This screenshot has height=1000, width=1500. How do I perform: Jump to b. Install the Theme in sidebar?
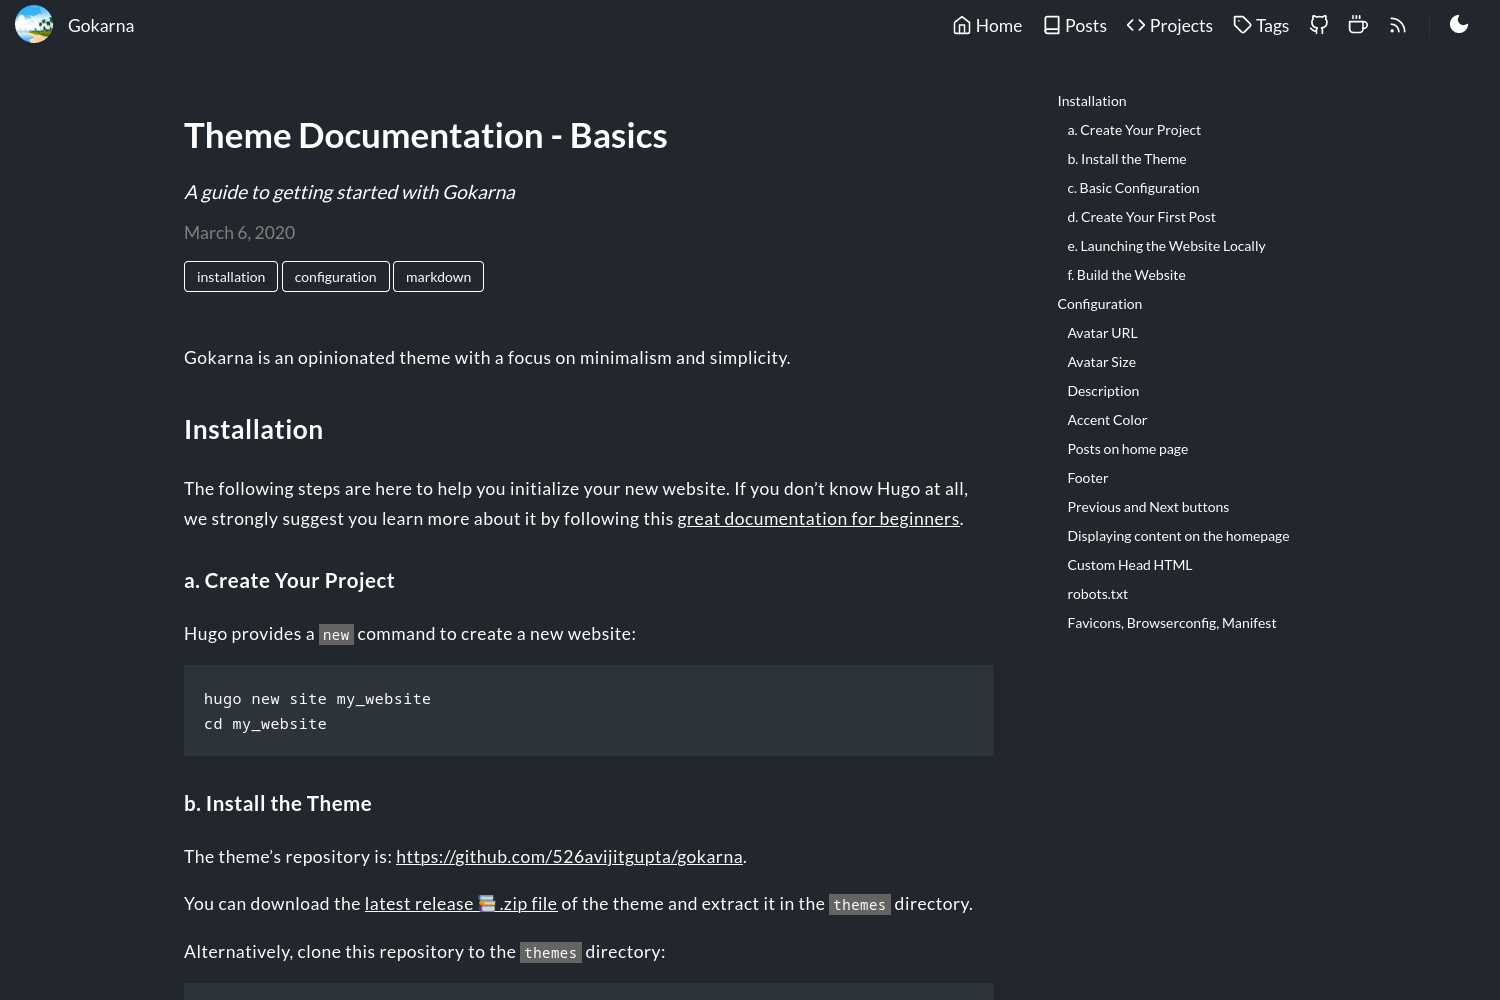[1127, 159]
